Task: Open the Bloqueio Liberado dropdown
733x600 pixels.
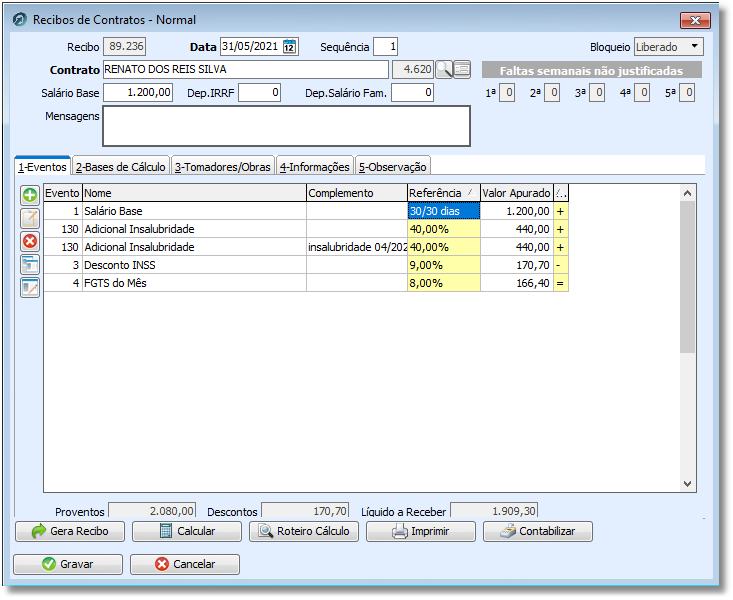Action: (668, 47)
